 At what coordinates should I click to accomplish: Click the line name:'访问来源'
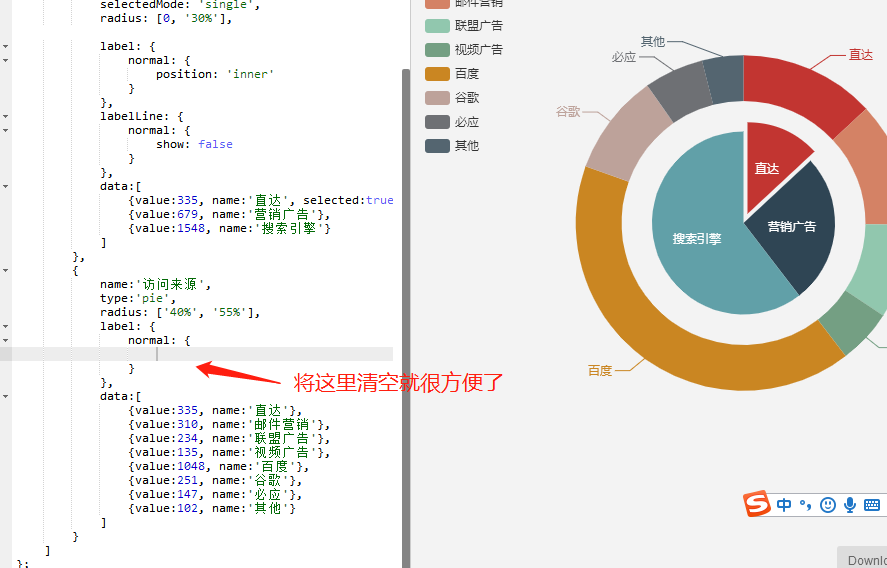tap(156, 284)
